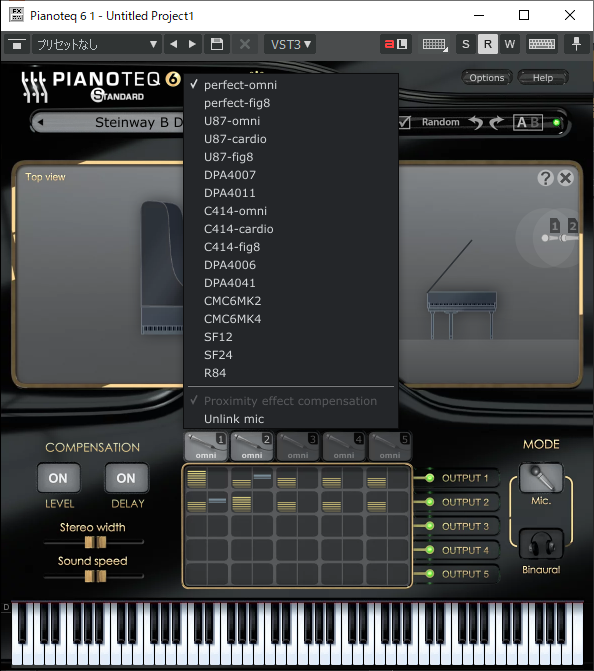Select U87-cardio microphone type
Viewport: 594px width, 671px height.
[291, 139]
